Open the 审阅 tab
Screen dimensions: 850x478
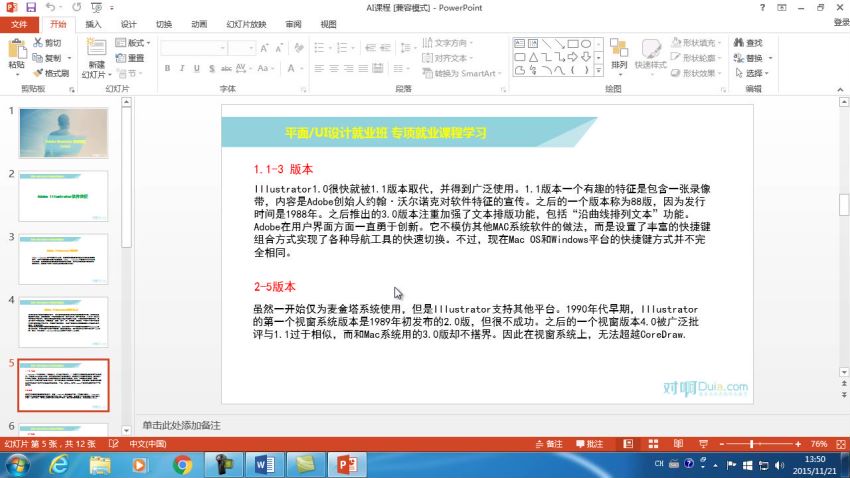pos(293,24)
